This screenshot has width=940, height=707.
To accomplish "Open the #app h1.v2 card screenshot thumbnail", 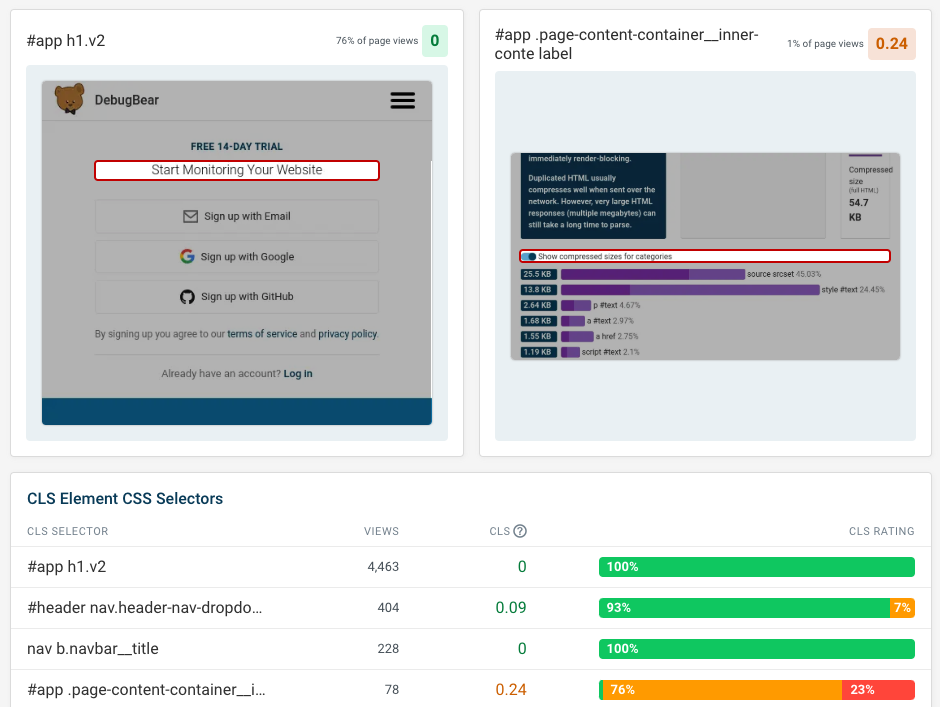I will coord(237,253).
